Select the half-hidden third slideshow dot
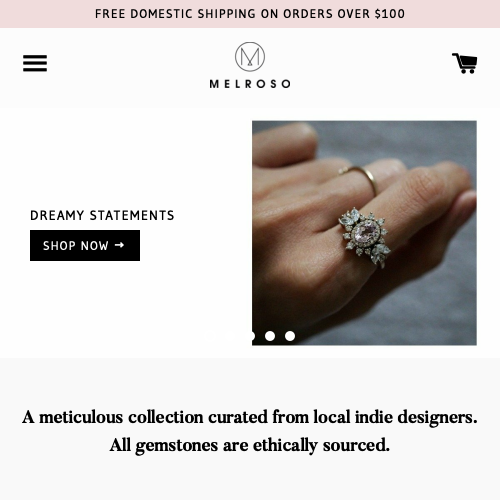Viewport: 500px width, 500px height. point(253,336)
